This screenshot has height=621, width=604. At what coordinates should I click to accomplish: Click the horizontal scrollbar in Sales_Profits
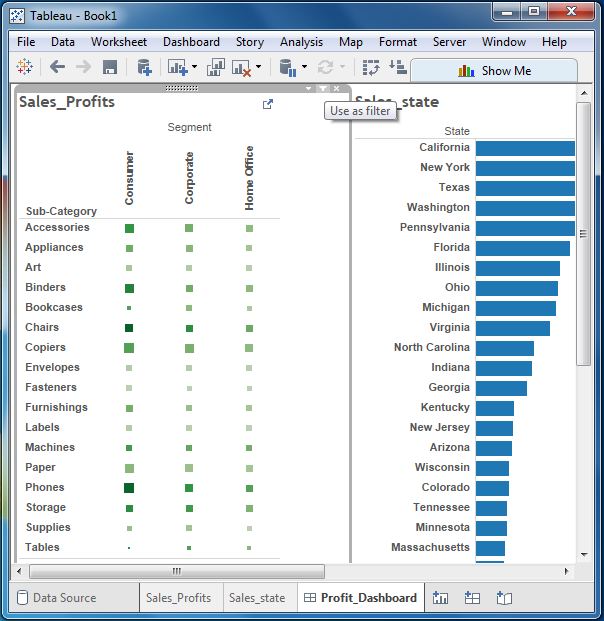[176, 572]
